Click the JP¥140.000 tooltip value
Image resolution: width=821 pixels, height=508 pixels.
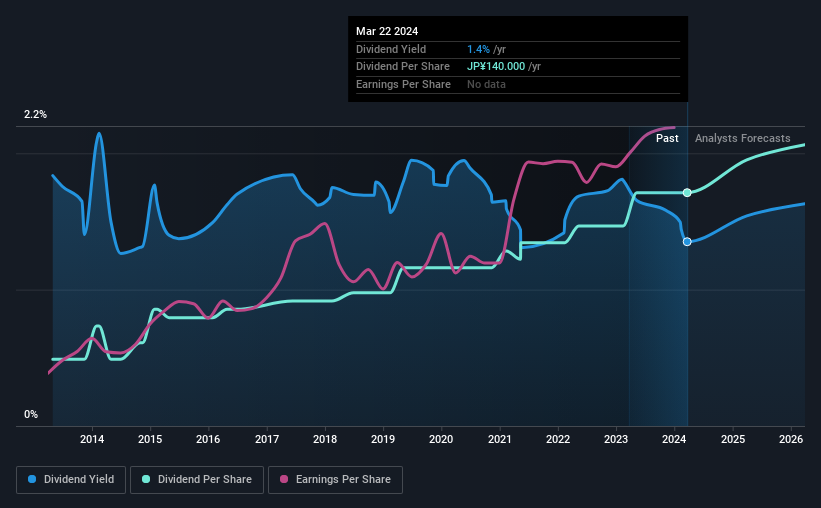click(x=496, y=67)
